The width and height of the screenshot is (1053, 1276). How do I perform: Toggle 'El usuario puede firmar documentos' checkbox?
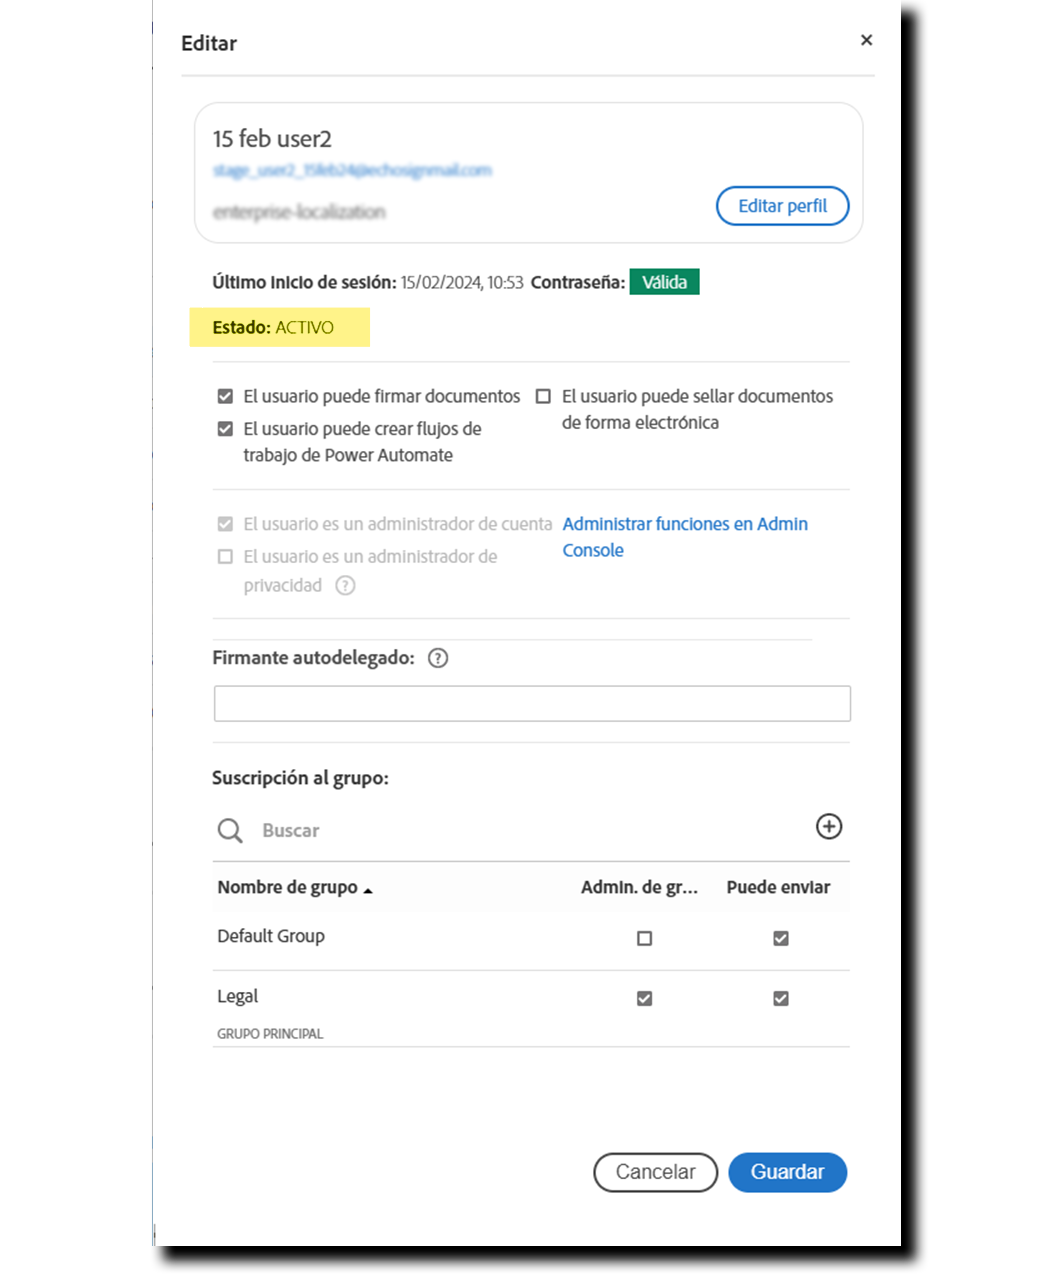click(x=225, y=396)
